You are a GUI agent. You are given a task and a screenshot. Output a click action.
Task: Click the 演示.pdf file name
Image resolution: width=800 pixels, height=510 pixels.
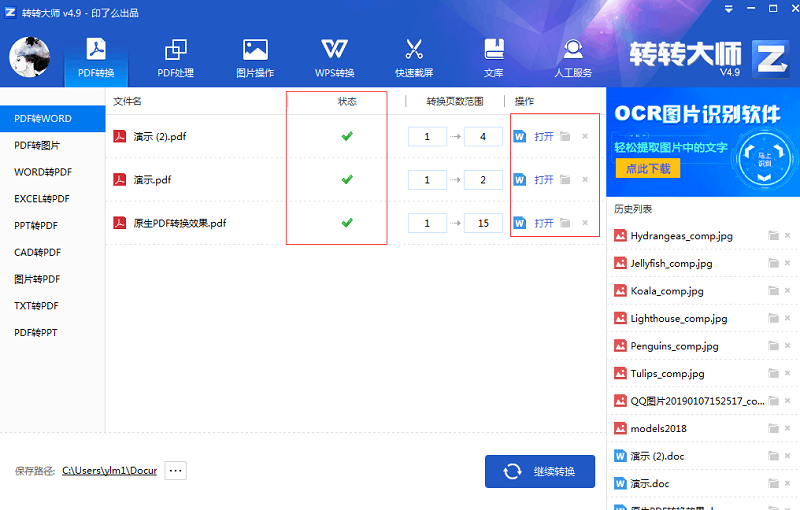(x=152, y=180)
